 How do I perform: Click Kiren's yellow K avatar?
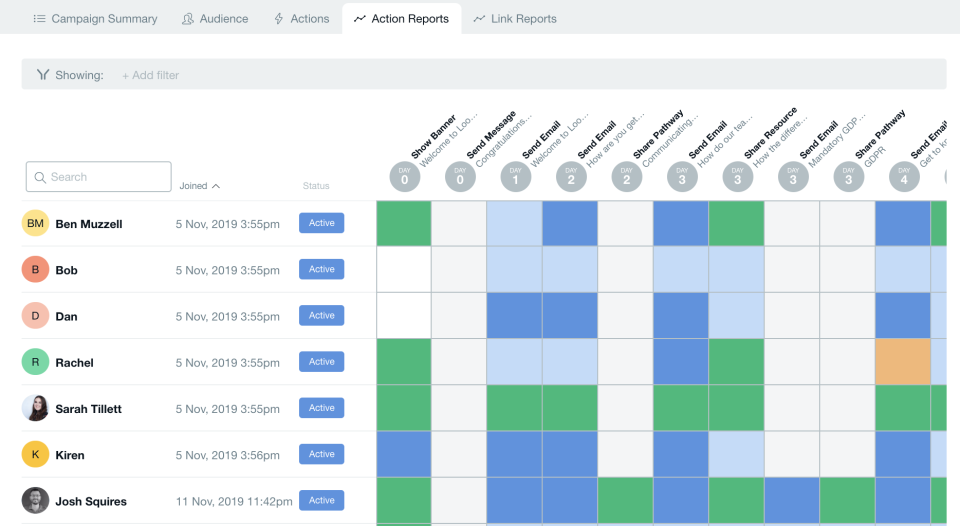tap(35, 455)
